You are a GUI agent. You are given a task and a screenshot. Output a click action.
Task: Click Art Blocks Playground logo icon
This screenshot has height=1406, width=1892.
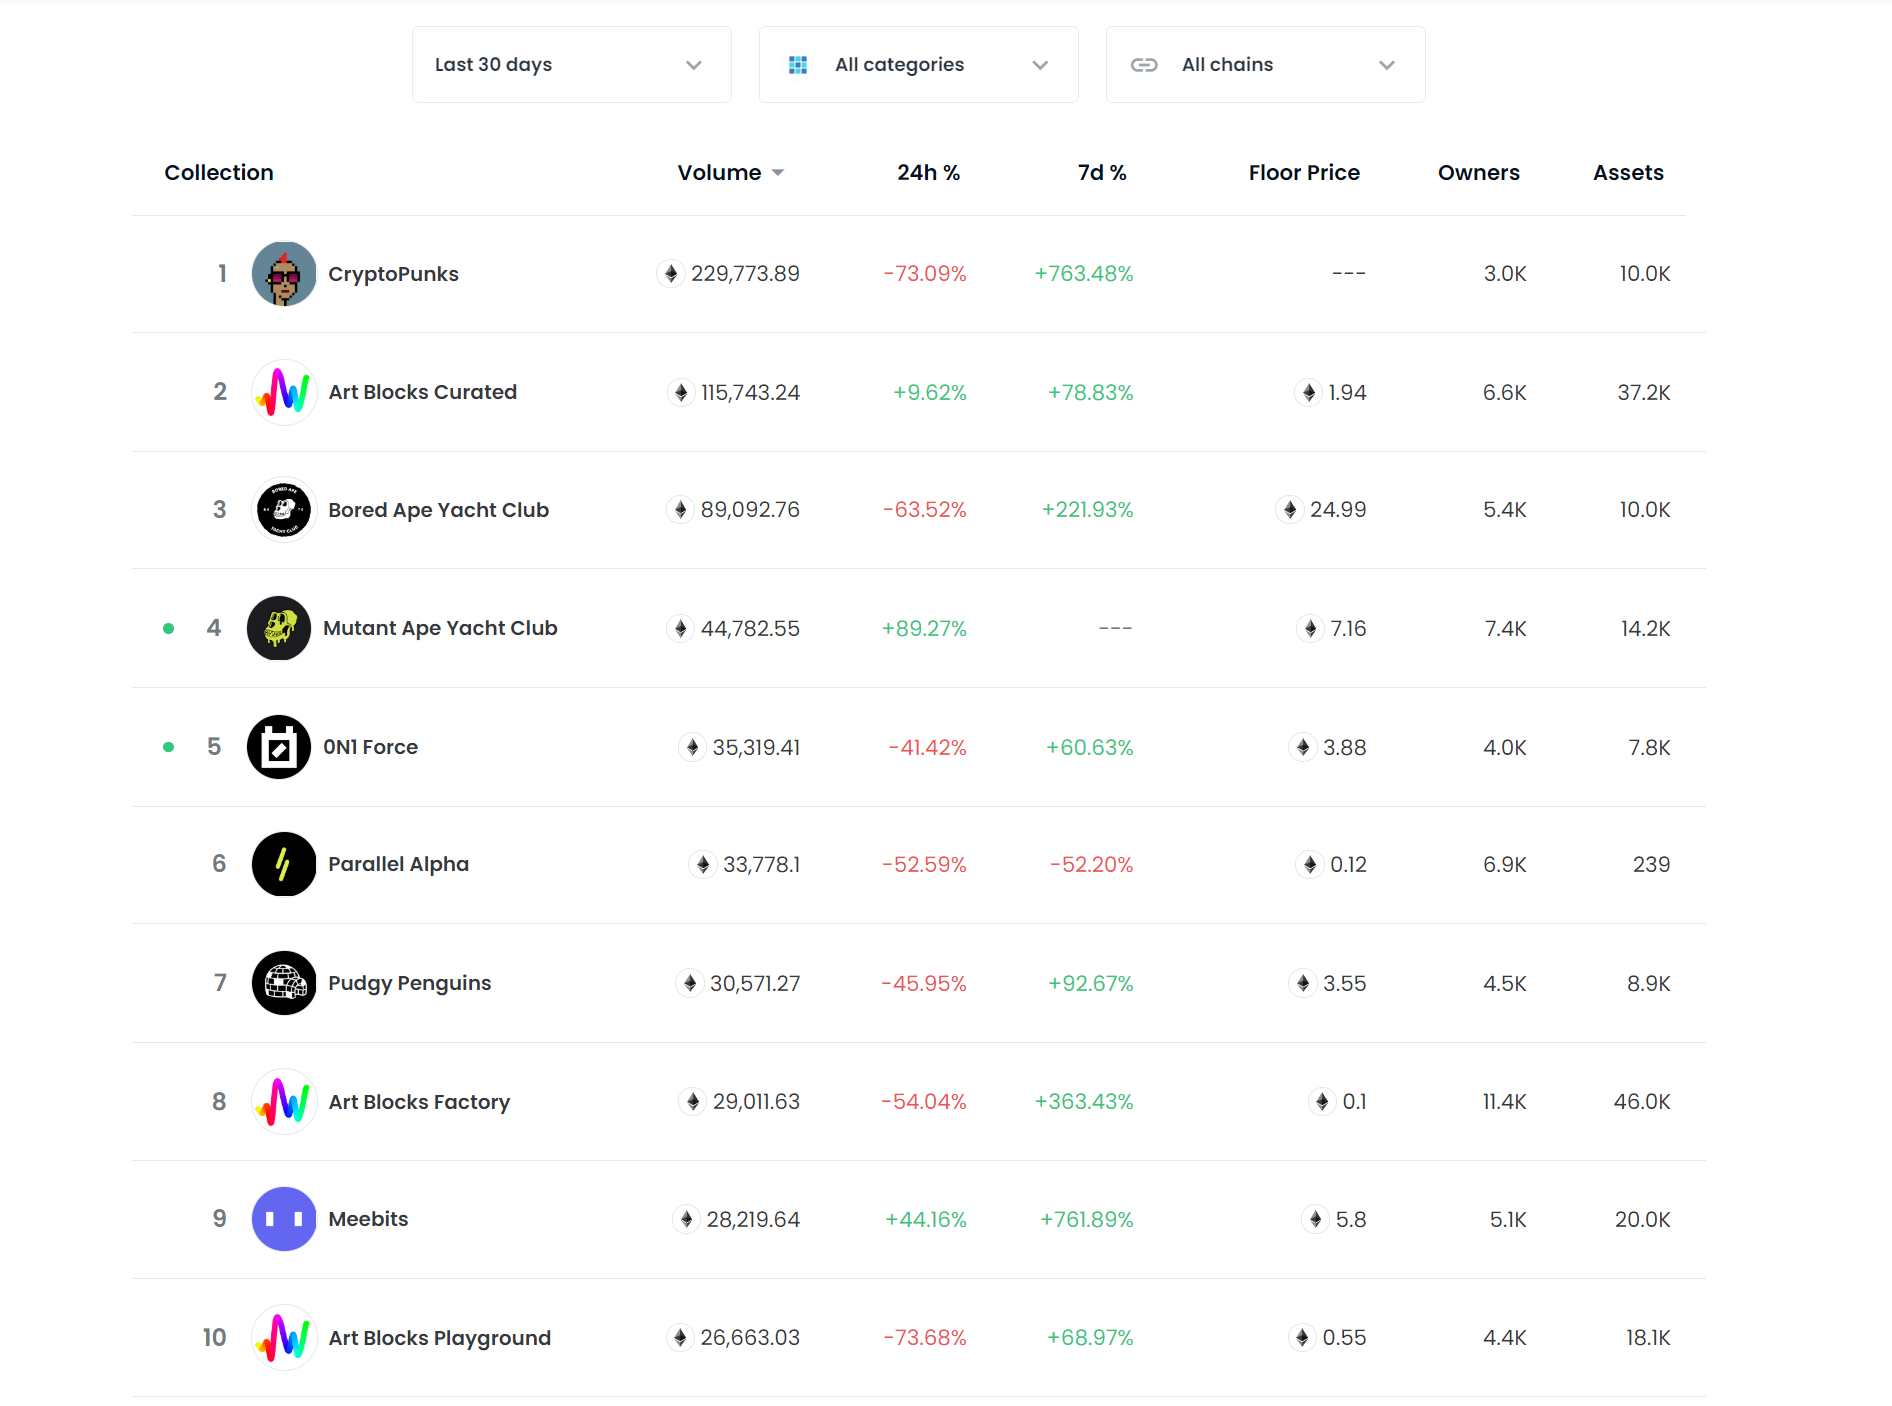pyautogui.click(x=284, y=1338)
